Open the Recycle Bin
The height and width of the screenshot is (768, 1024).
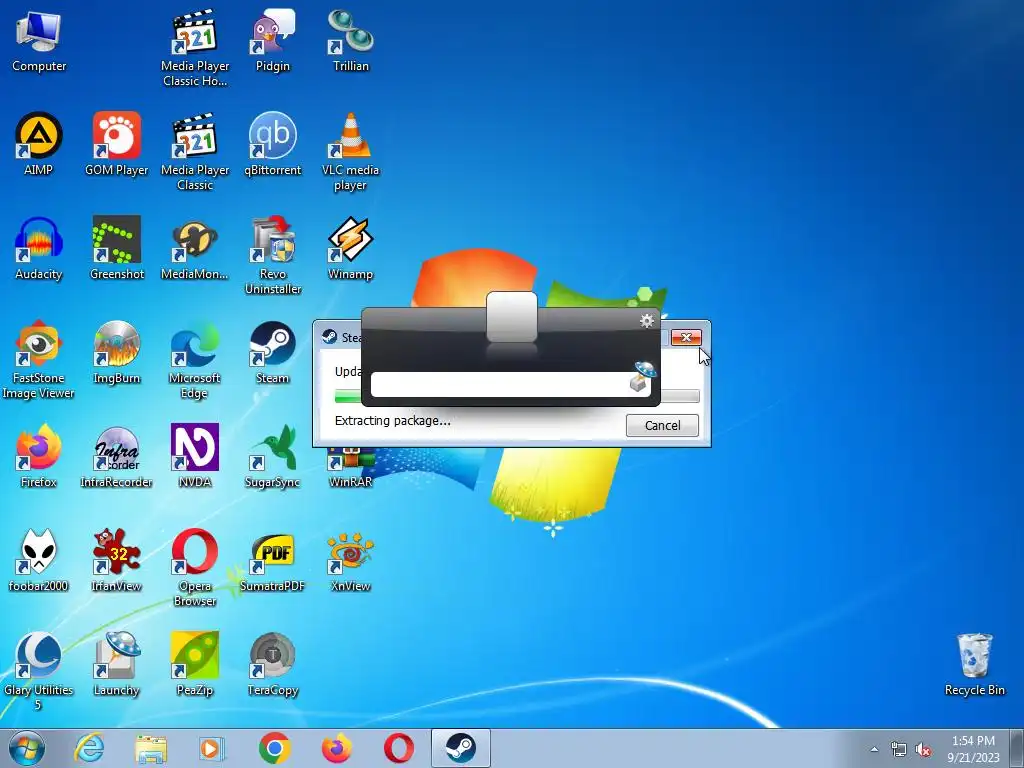click(974, 664)
